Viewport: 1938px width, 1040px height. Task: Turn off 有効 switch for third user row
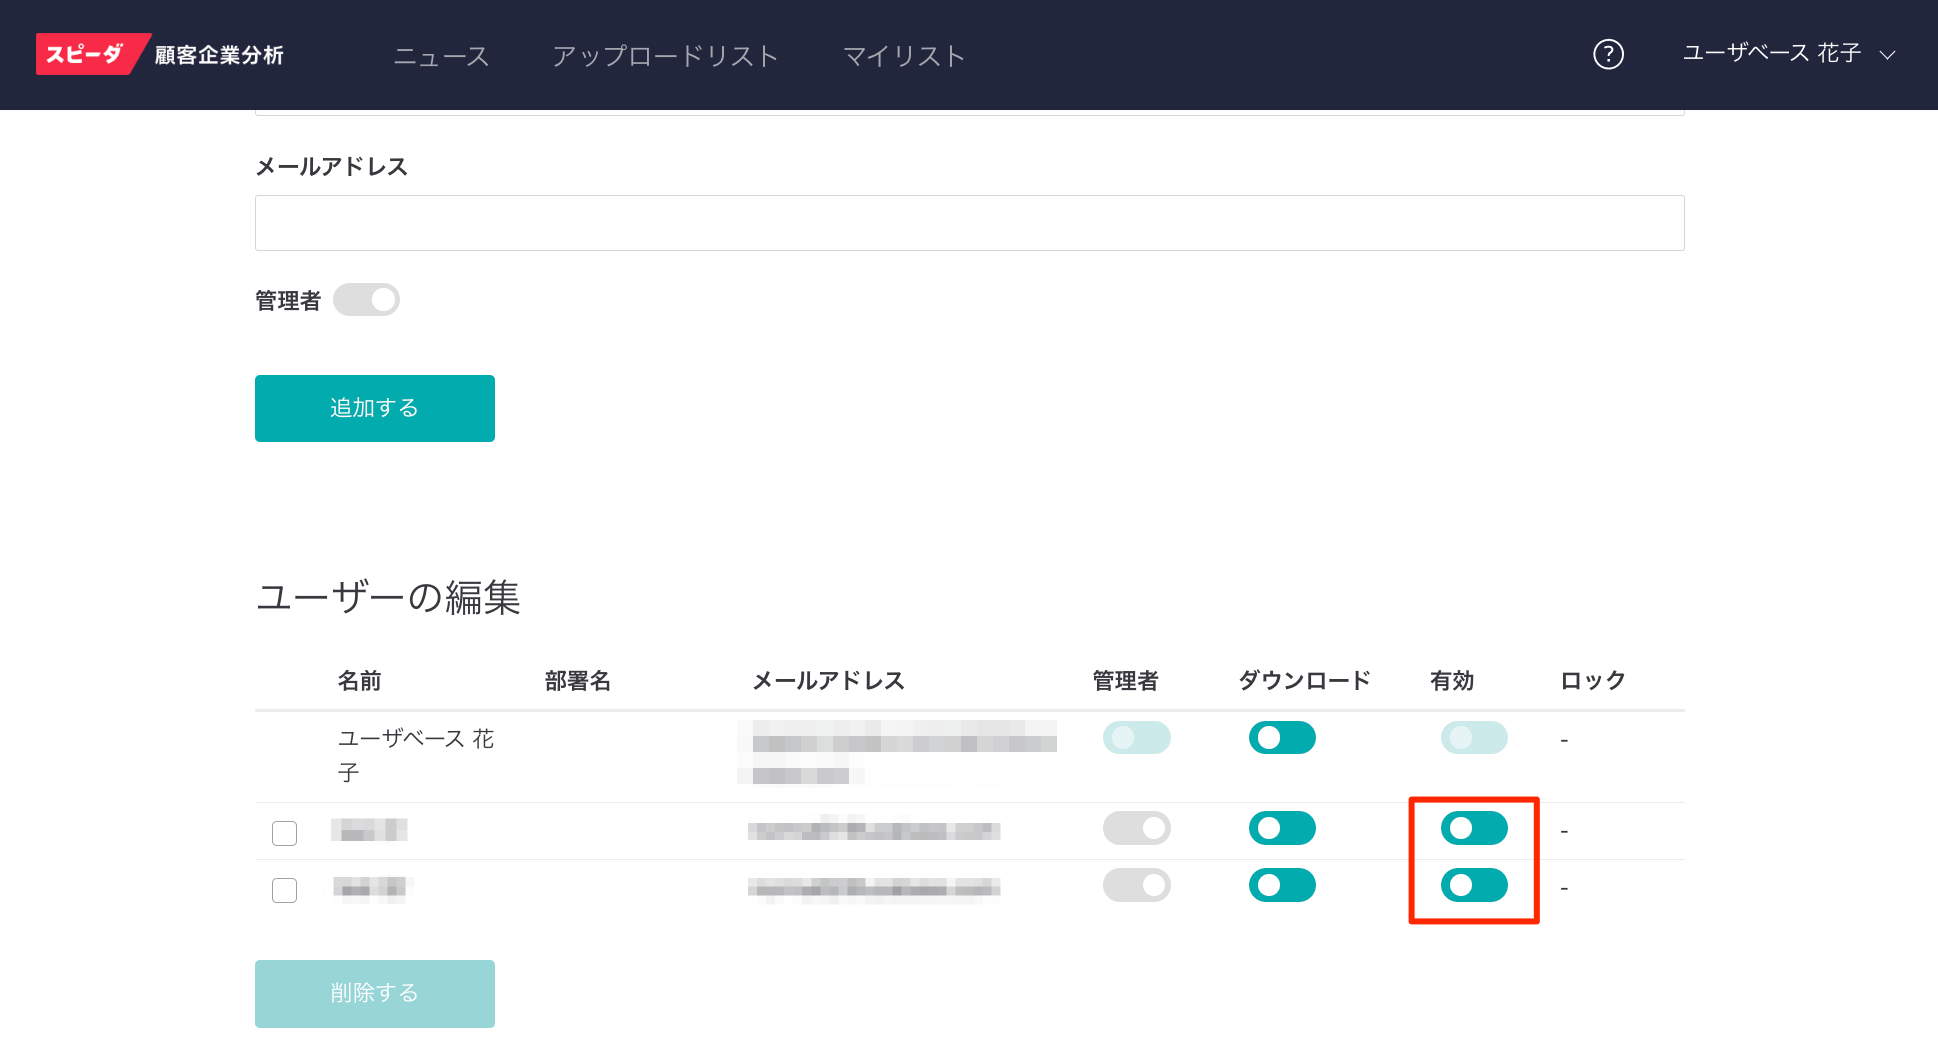coord(1474,885)
